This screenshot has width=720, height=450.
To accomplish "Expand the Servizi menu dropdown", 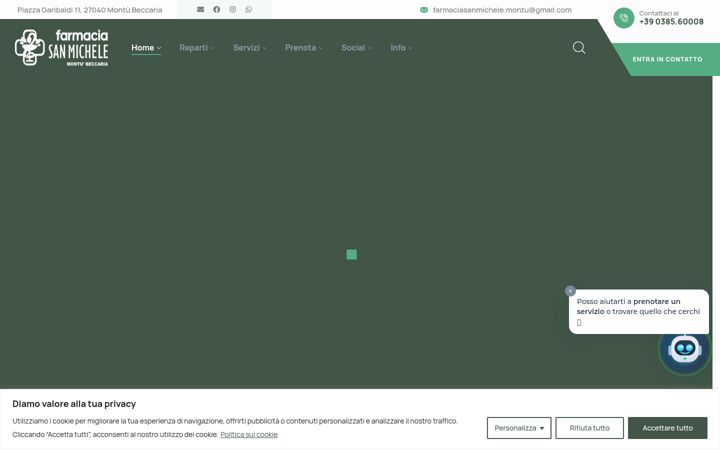I will [x=250, y=47].
